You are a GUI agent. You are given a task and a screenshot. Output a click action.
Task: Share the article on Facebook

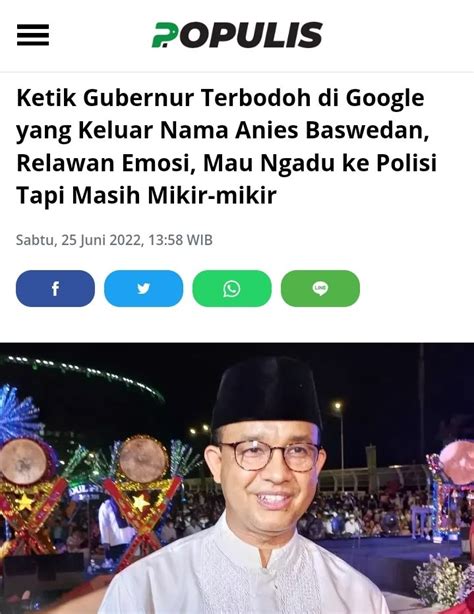[55, 289]
